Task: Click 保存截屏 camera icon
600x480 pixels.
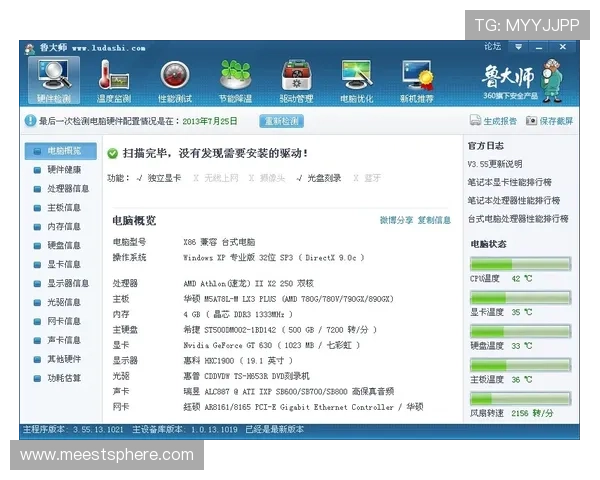Action: tap(531, 121)
